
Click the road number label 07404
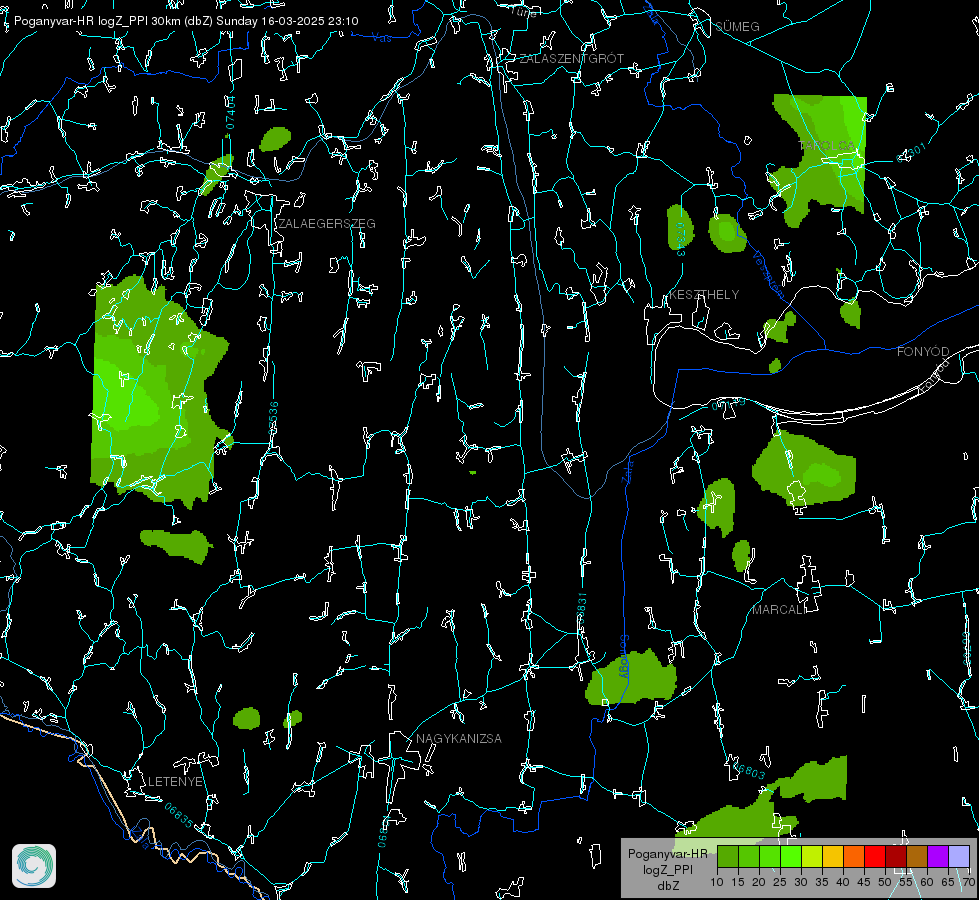(230, 113)
